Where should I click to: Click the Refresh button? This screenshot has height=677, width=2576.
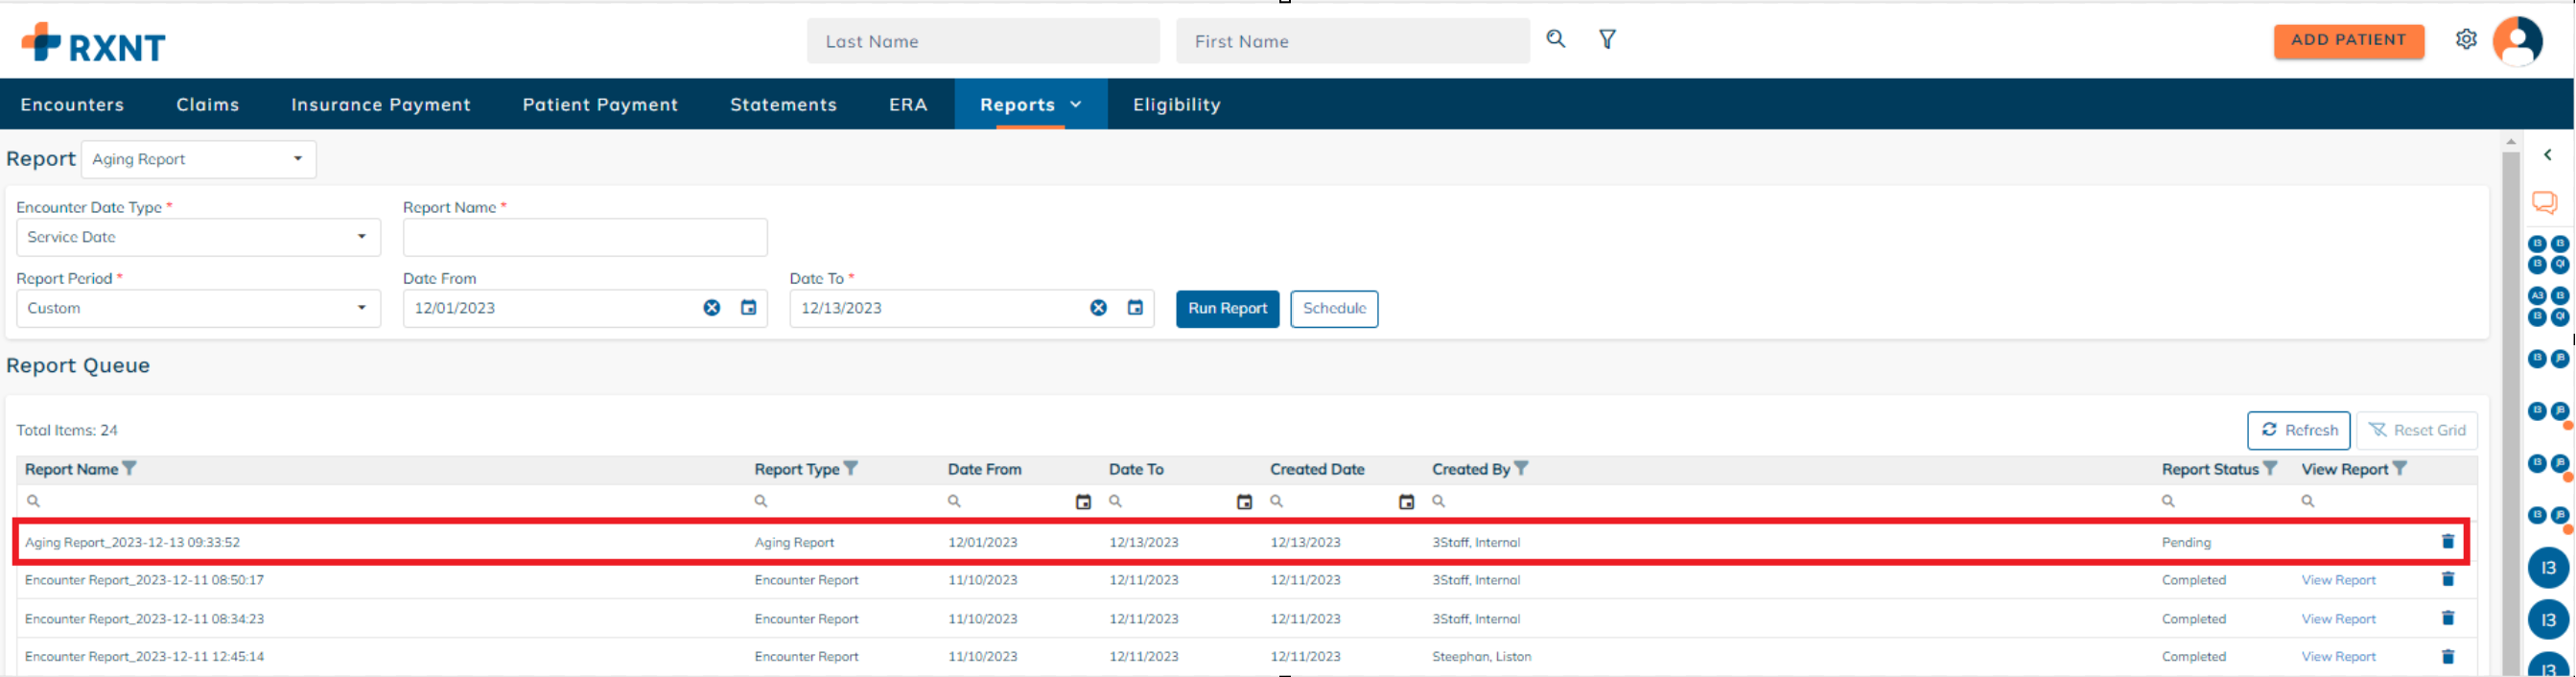(2298, 430)
